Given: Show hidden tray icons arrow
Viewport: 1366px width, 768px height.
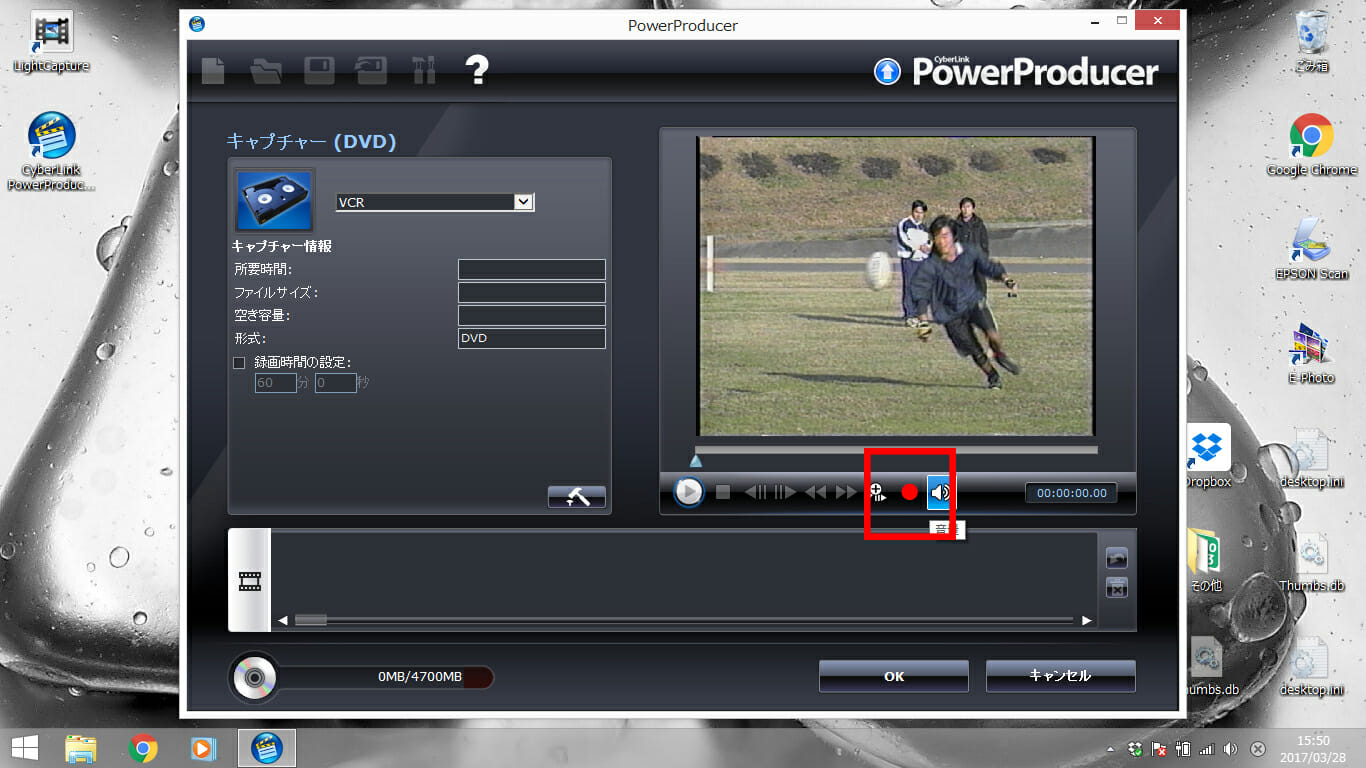Looking at the screenshot, I should coord(1111,749).
